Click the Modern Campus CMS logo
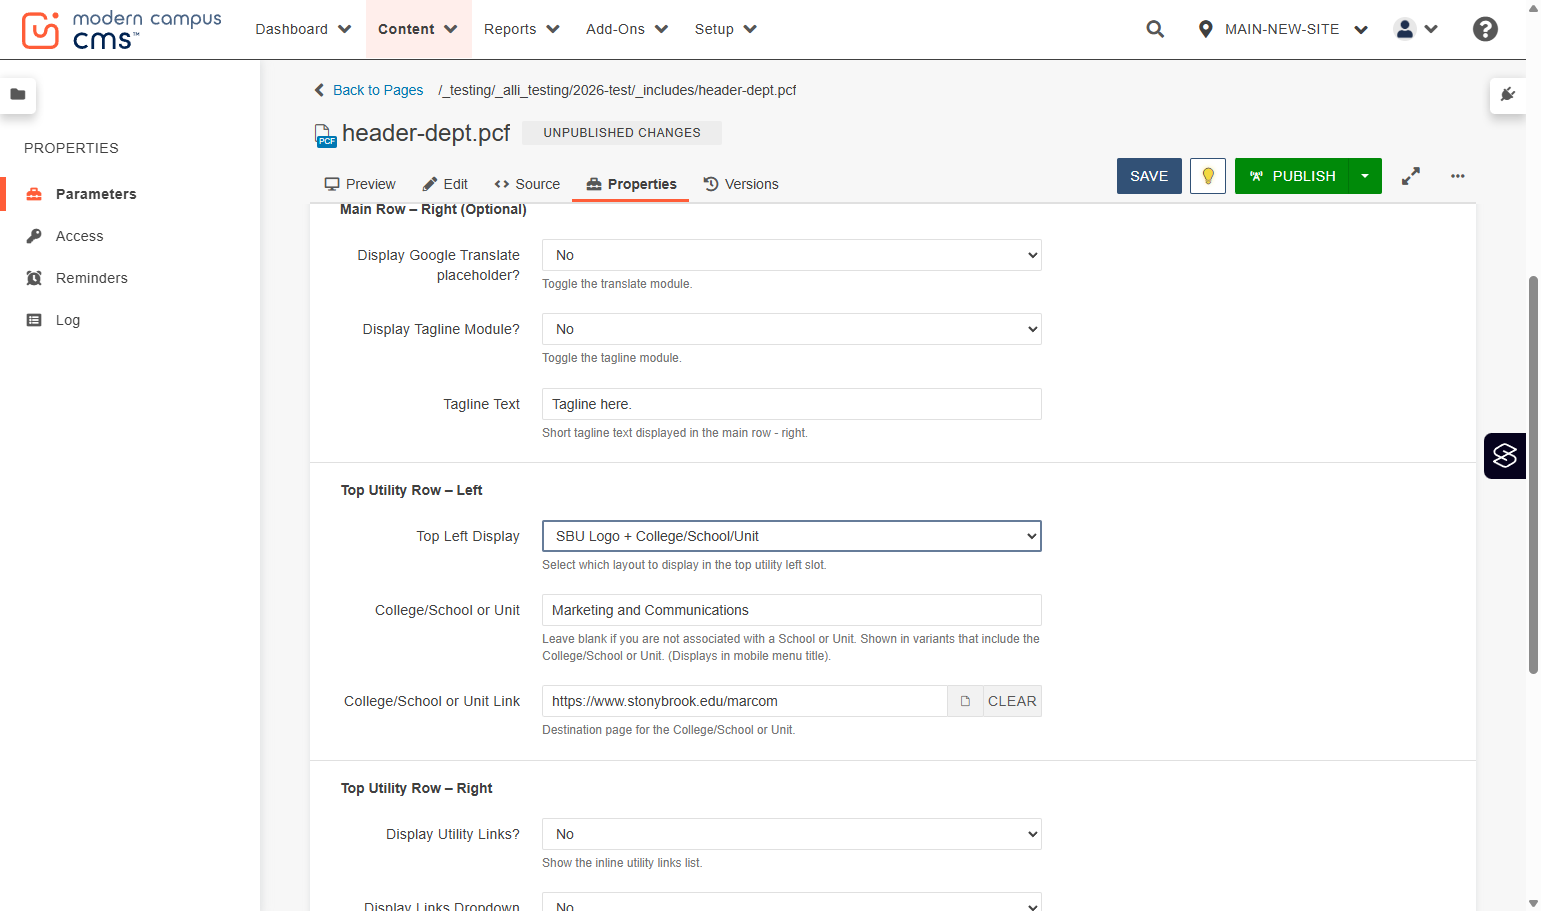 coord(121,30)
